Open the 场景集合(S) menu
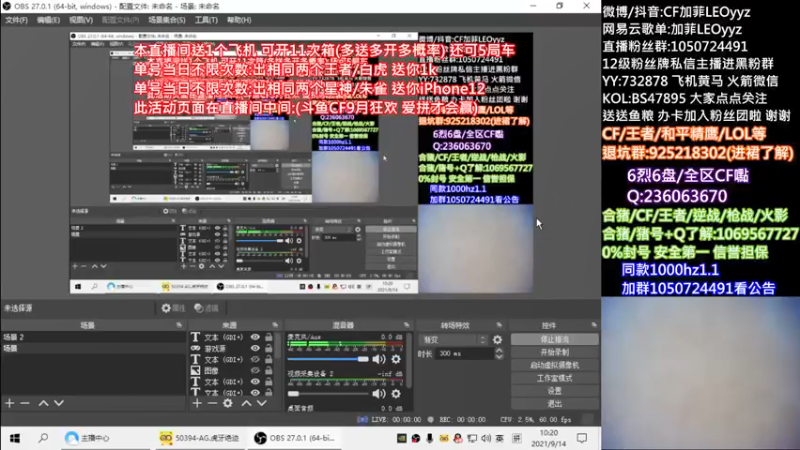Viewport: 800px width, 450px height. pos(167,20)
